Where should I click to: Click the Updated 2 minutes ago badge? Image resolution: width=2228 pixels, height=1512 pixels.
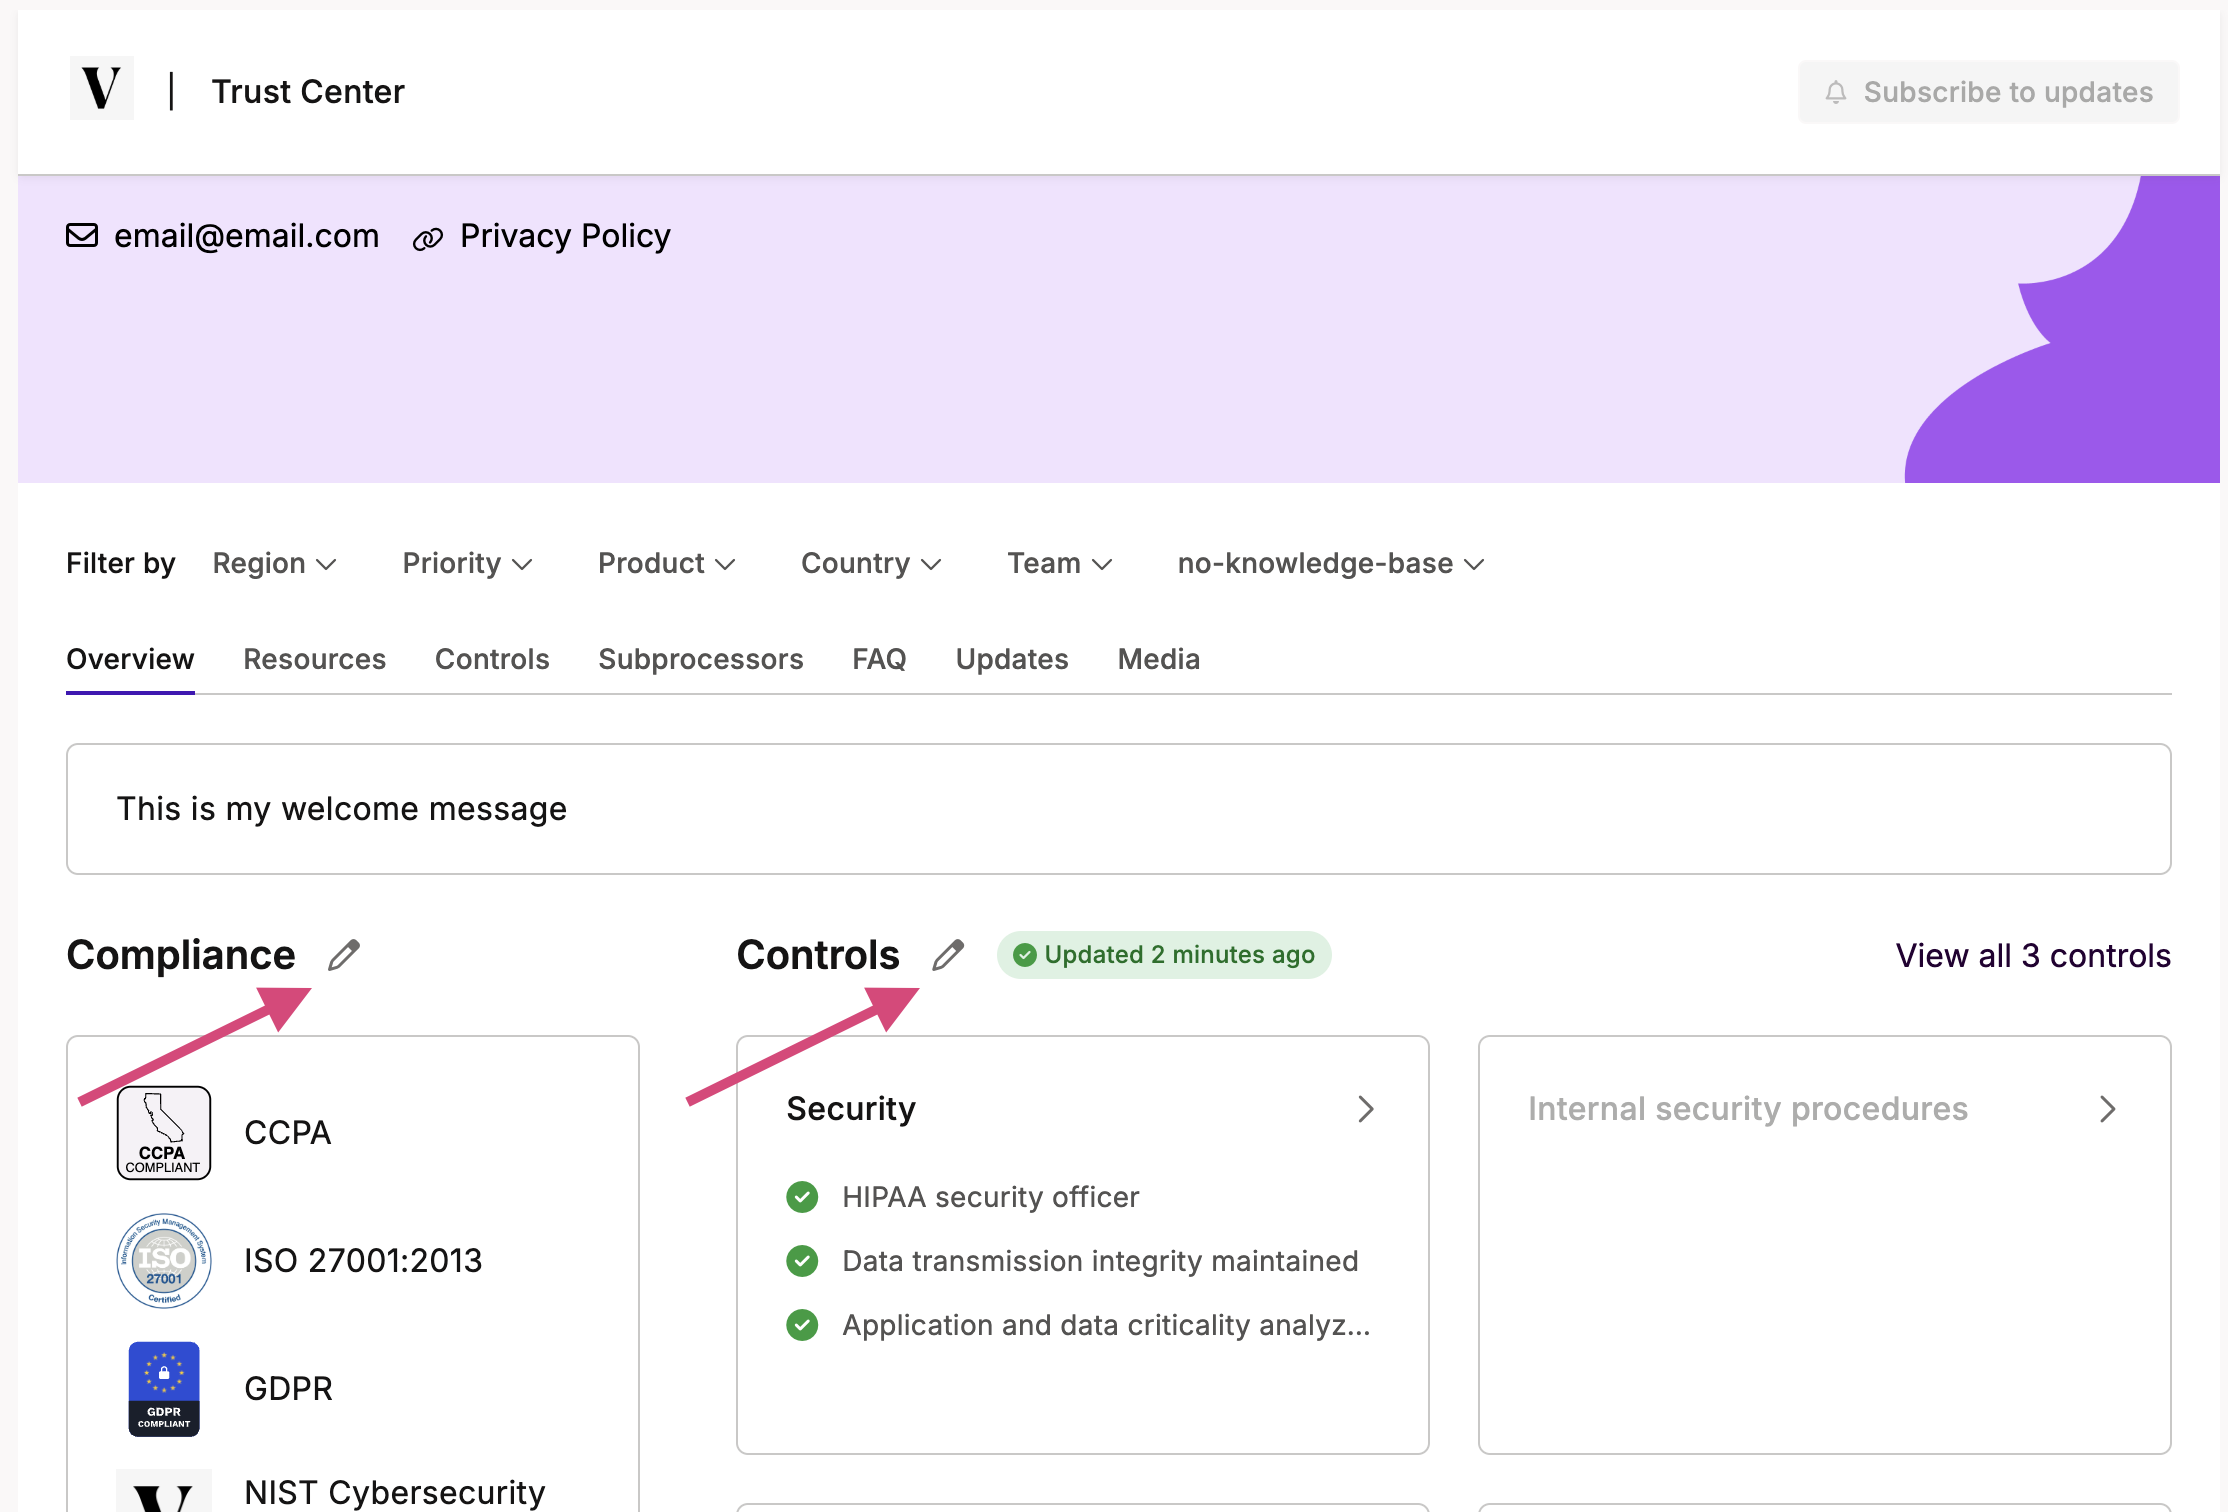click(1164, 955)
